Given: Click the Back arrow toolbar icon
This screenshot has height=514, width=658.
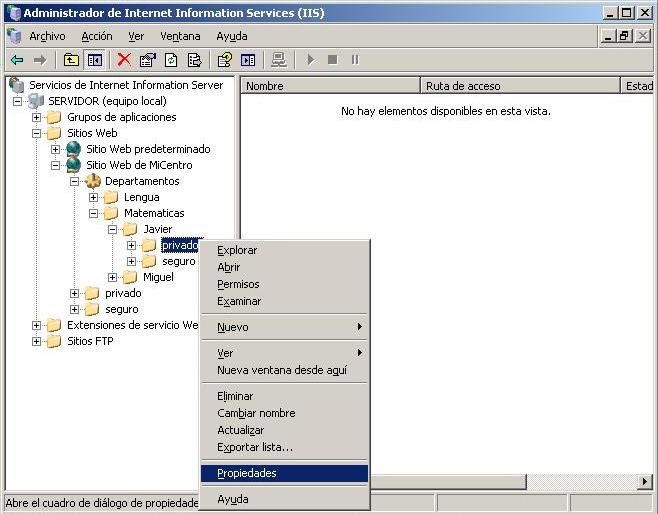Looking at the screenshot, I should [x=17, y=60].
